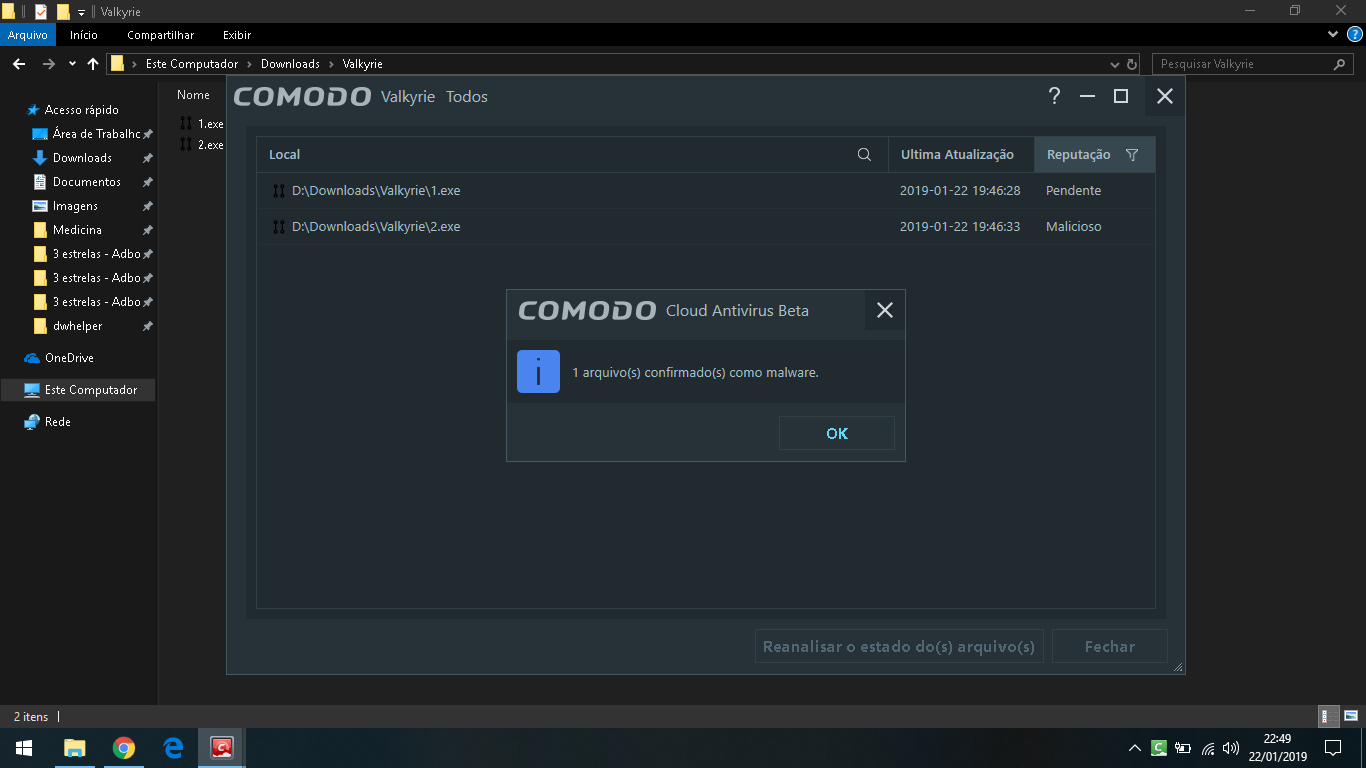The image size is (1366, 768).
Task: Open the Quick Access Toolbar customize dropdown
Action: (x=81, y=12)
